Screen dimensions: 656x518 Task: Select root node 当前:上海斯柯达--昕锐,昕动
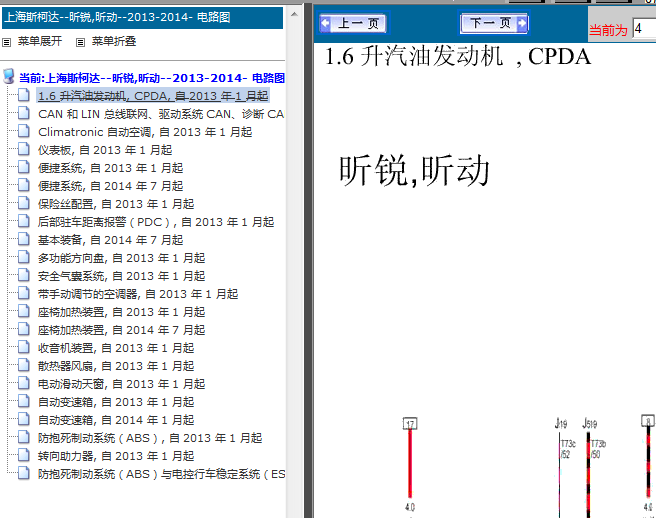point(152,78)
